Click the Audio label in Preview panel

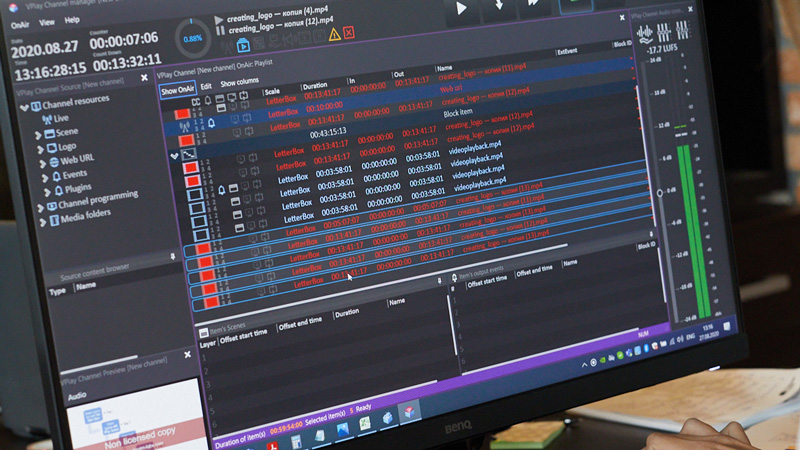click(x=77, y=395)
